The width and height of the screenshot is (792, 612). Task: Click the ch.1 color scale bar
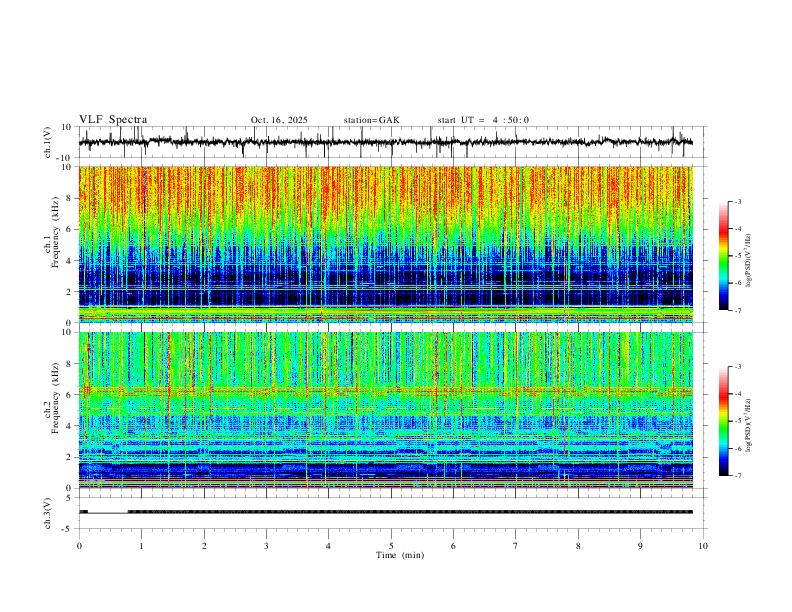point(723,256)
